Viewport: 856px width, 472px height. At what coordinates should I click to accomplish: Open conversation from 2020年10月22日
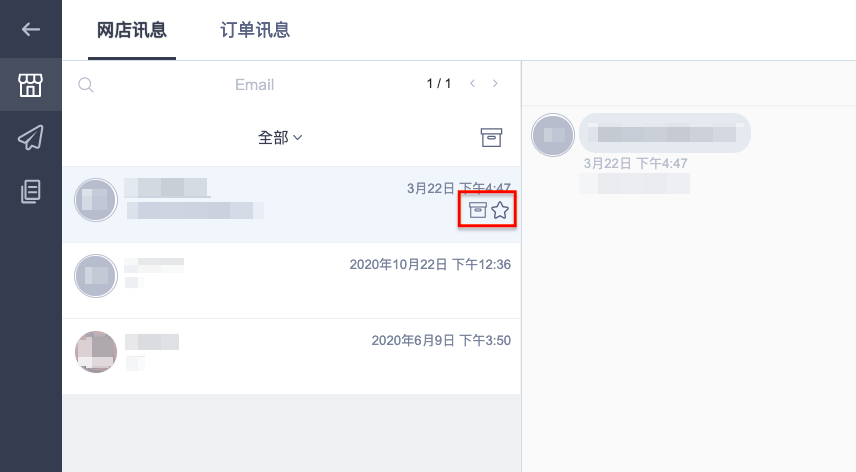point(292,280)
